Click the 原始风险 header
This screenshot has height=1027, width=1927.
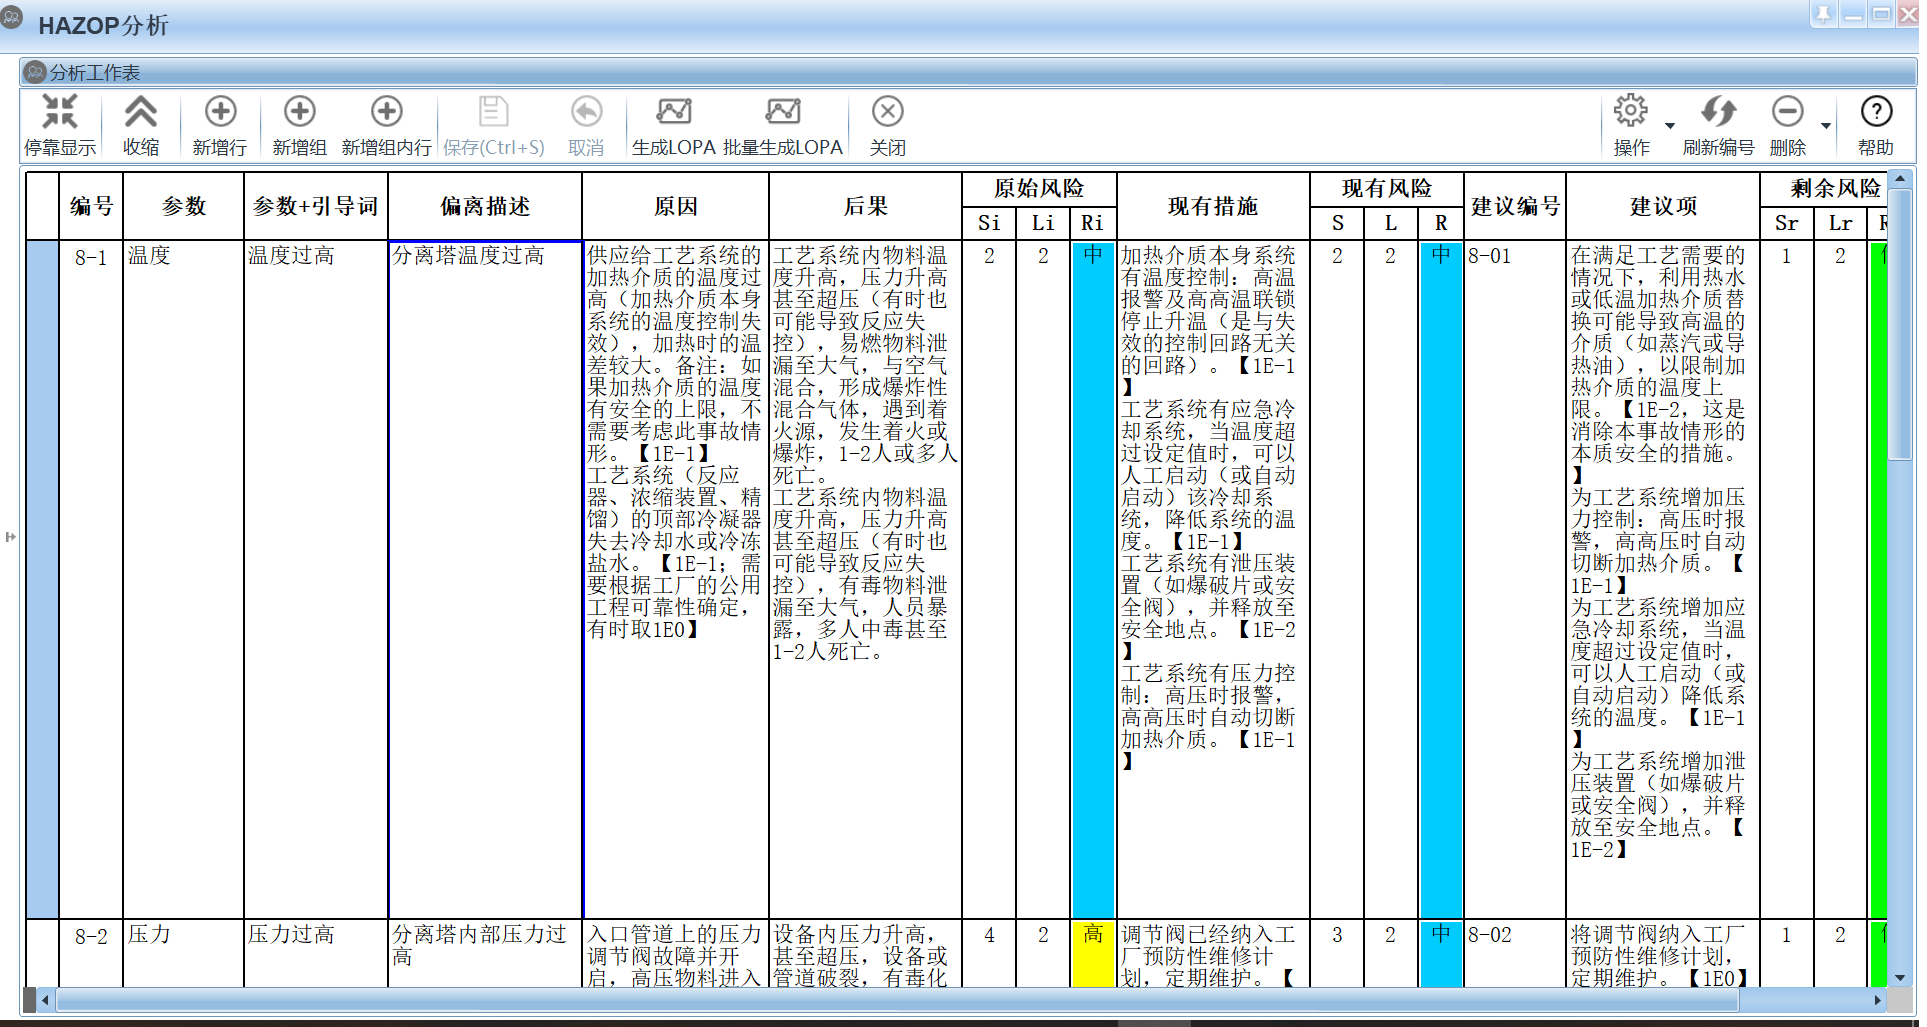point(1039,189)
